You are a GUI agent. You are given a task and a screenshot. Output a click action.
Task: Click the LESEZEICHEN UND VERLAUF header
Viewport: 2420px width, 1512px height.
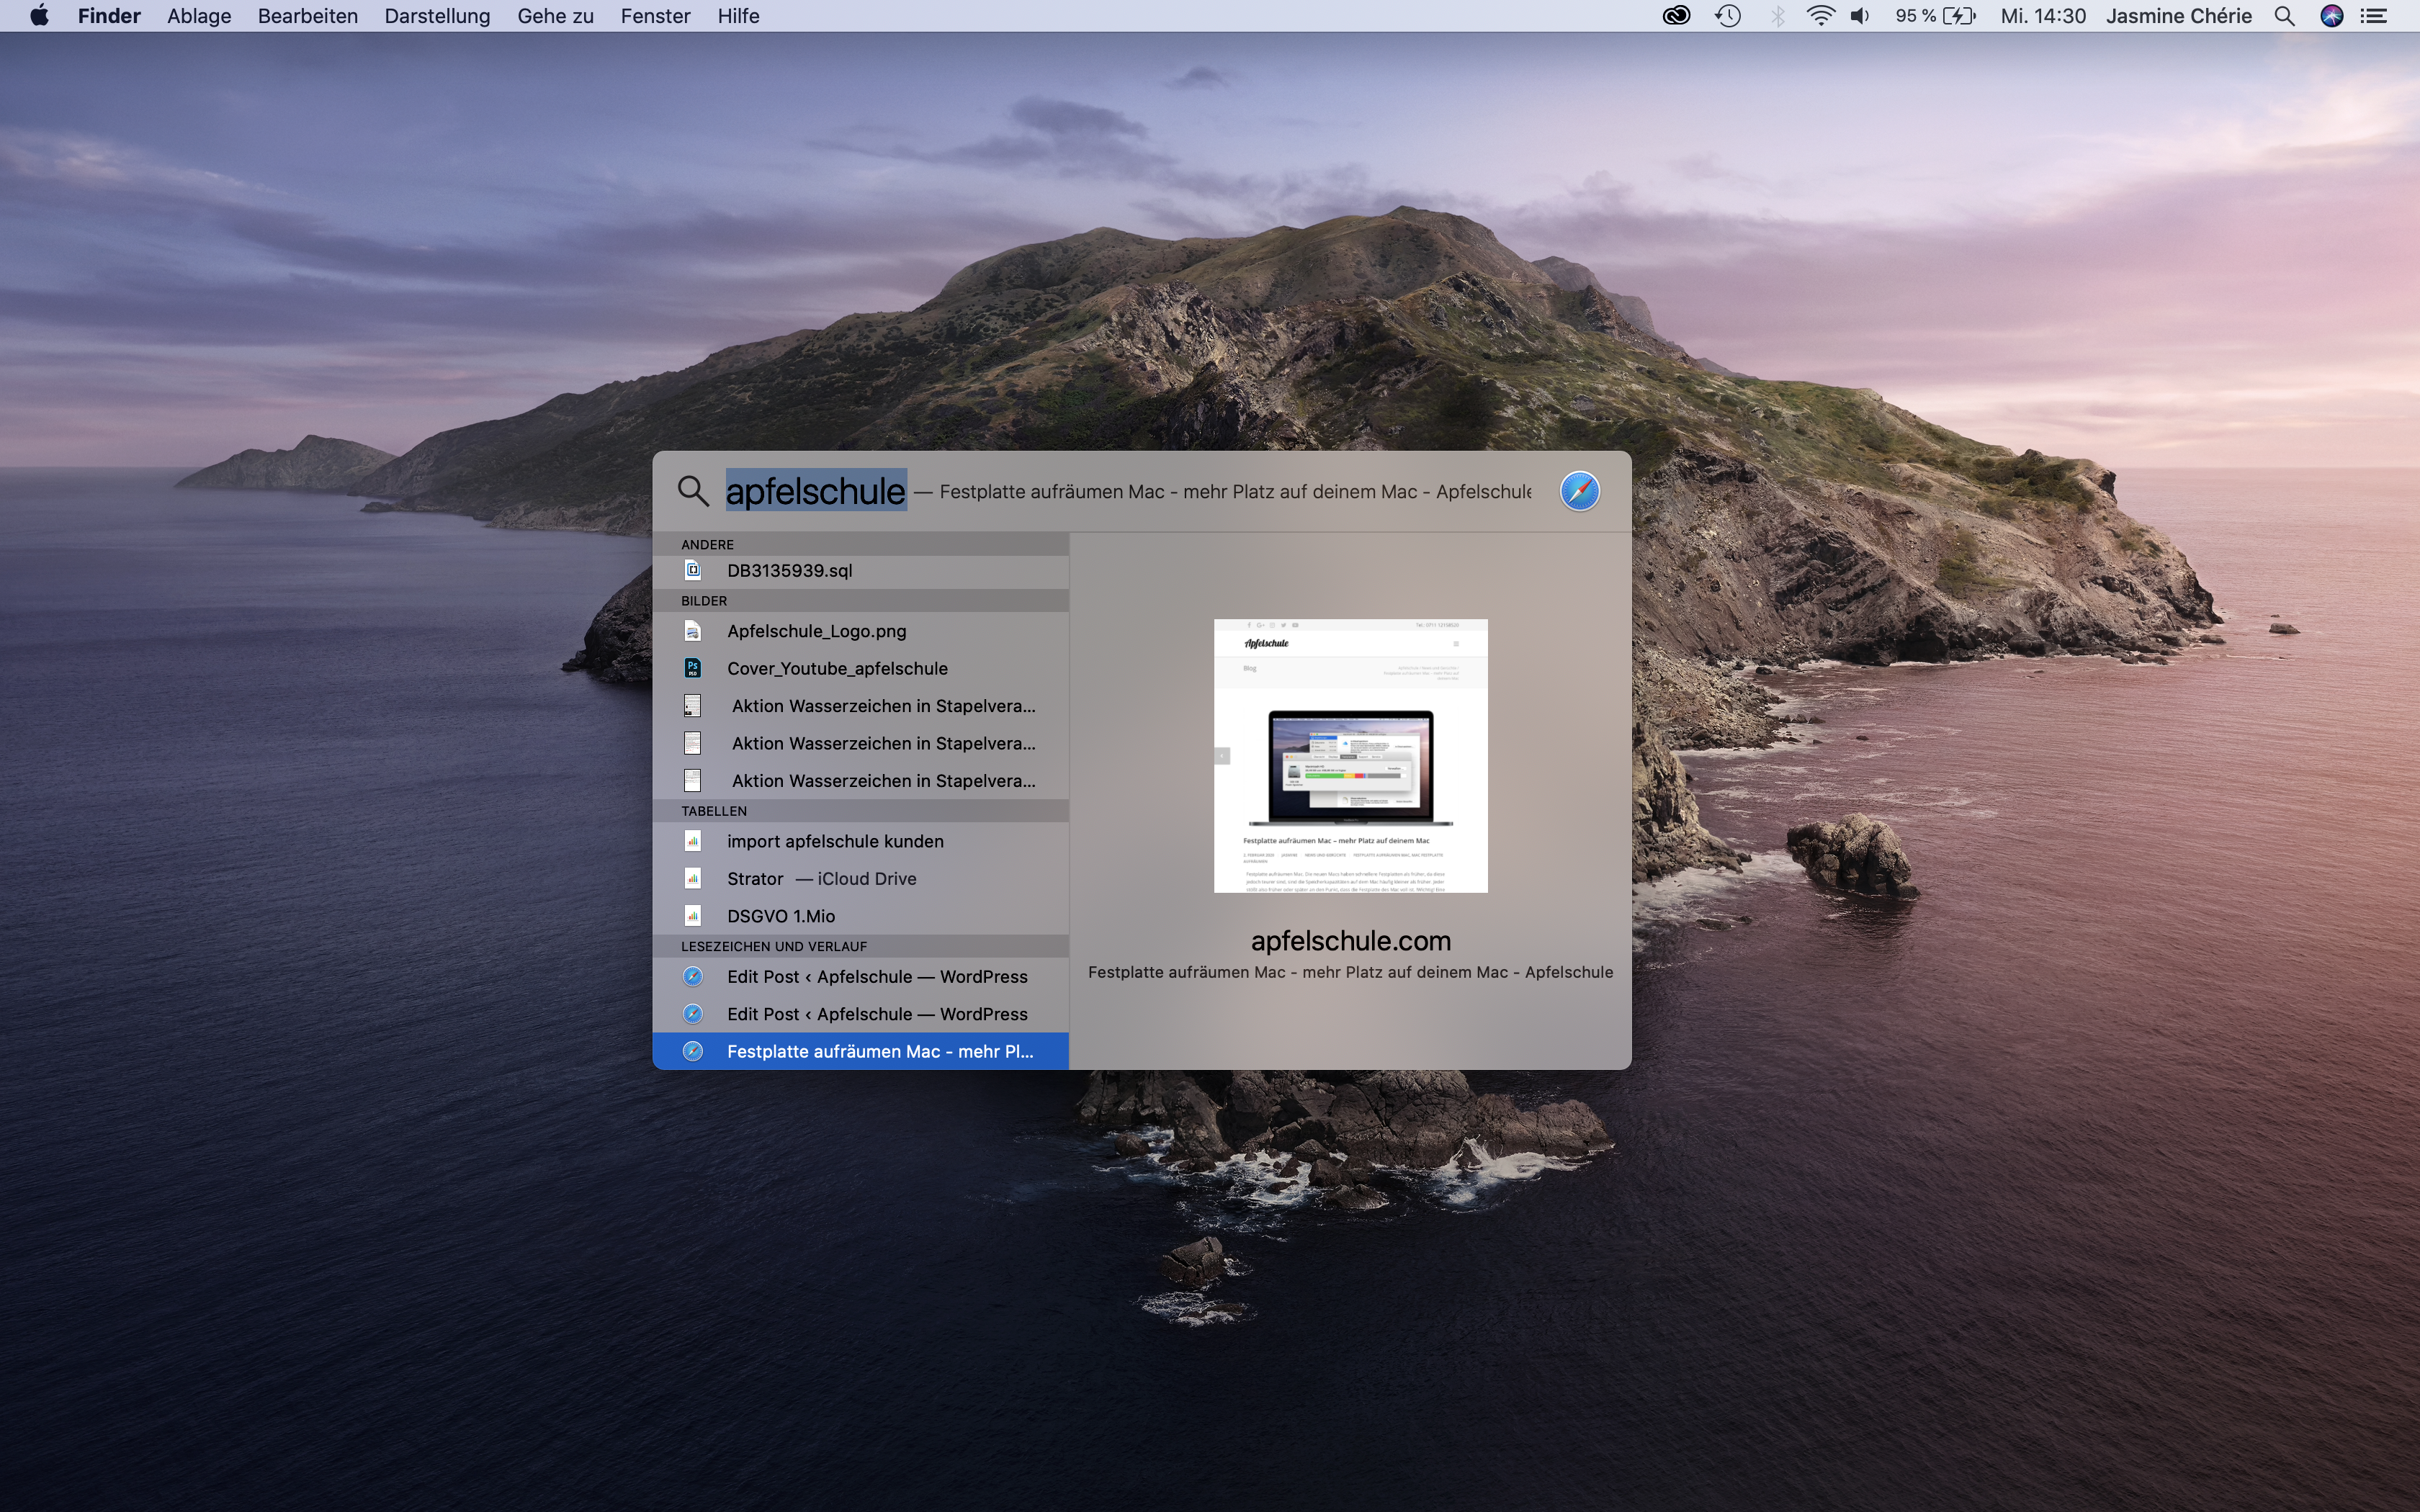[861, 946]
